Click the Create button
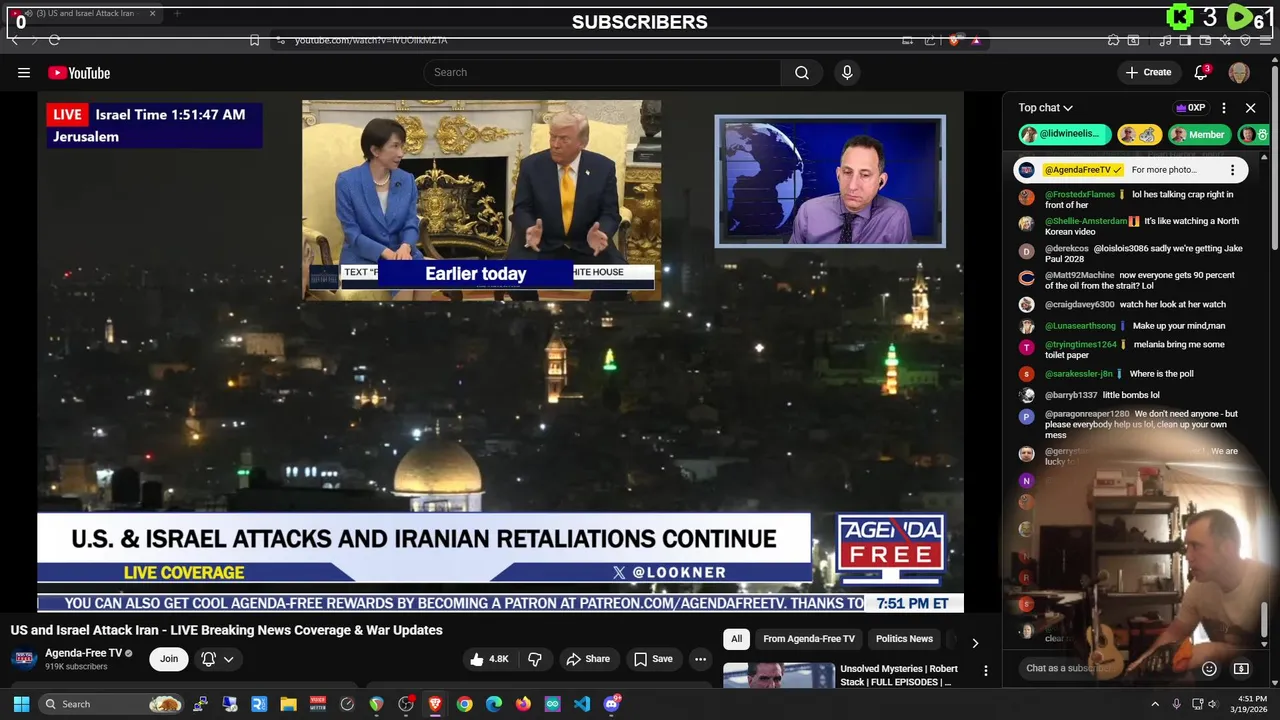This screenshot has height=720, width=1280. [1148, 72]
